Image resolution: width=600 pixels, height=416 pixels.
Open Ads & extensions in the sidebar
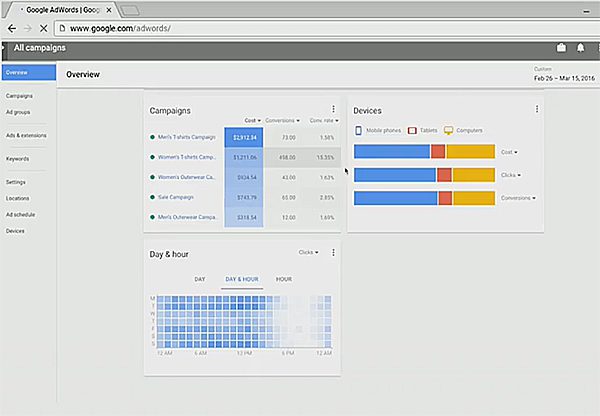tap(26, 135)
